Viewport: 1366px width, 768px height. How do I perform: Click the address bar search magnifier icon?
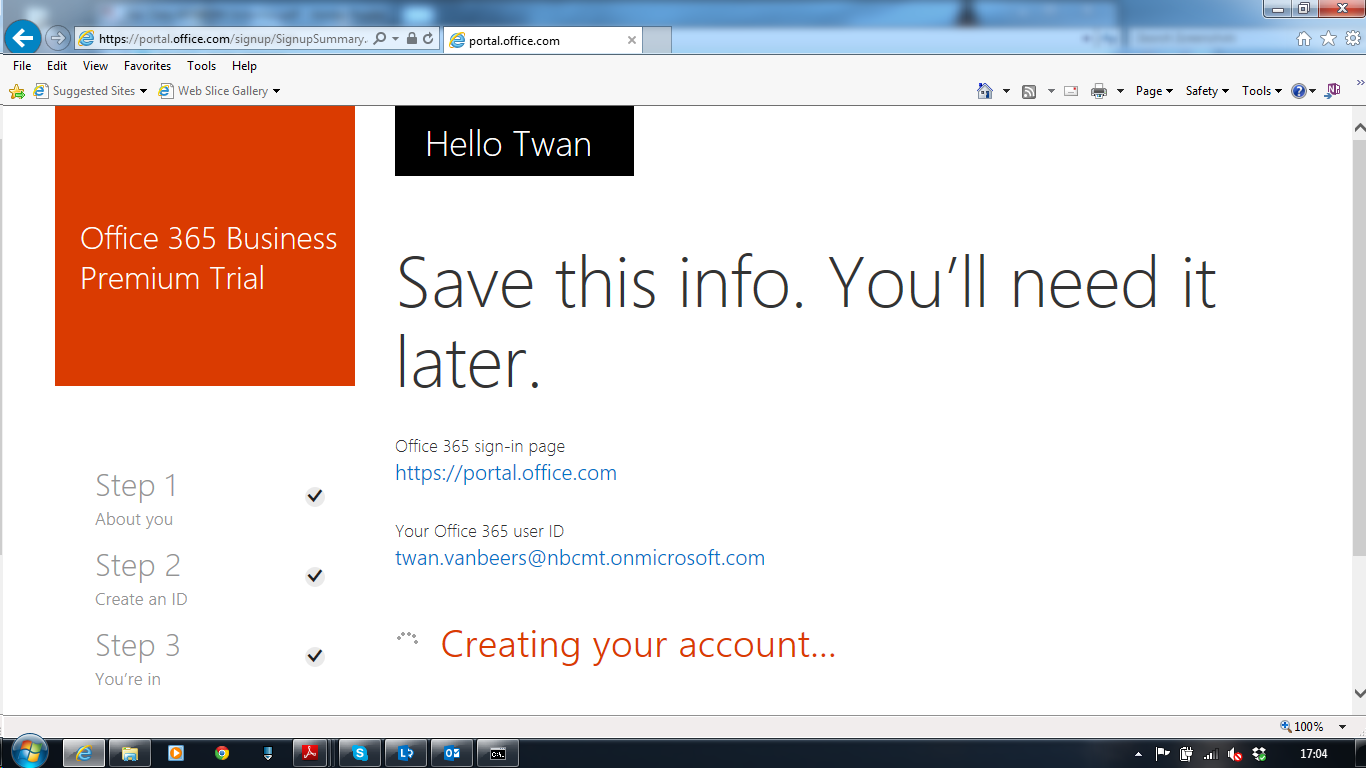[x=379, y=39]
